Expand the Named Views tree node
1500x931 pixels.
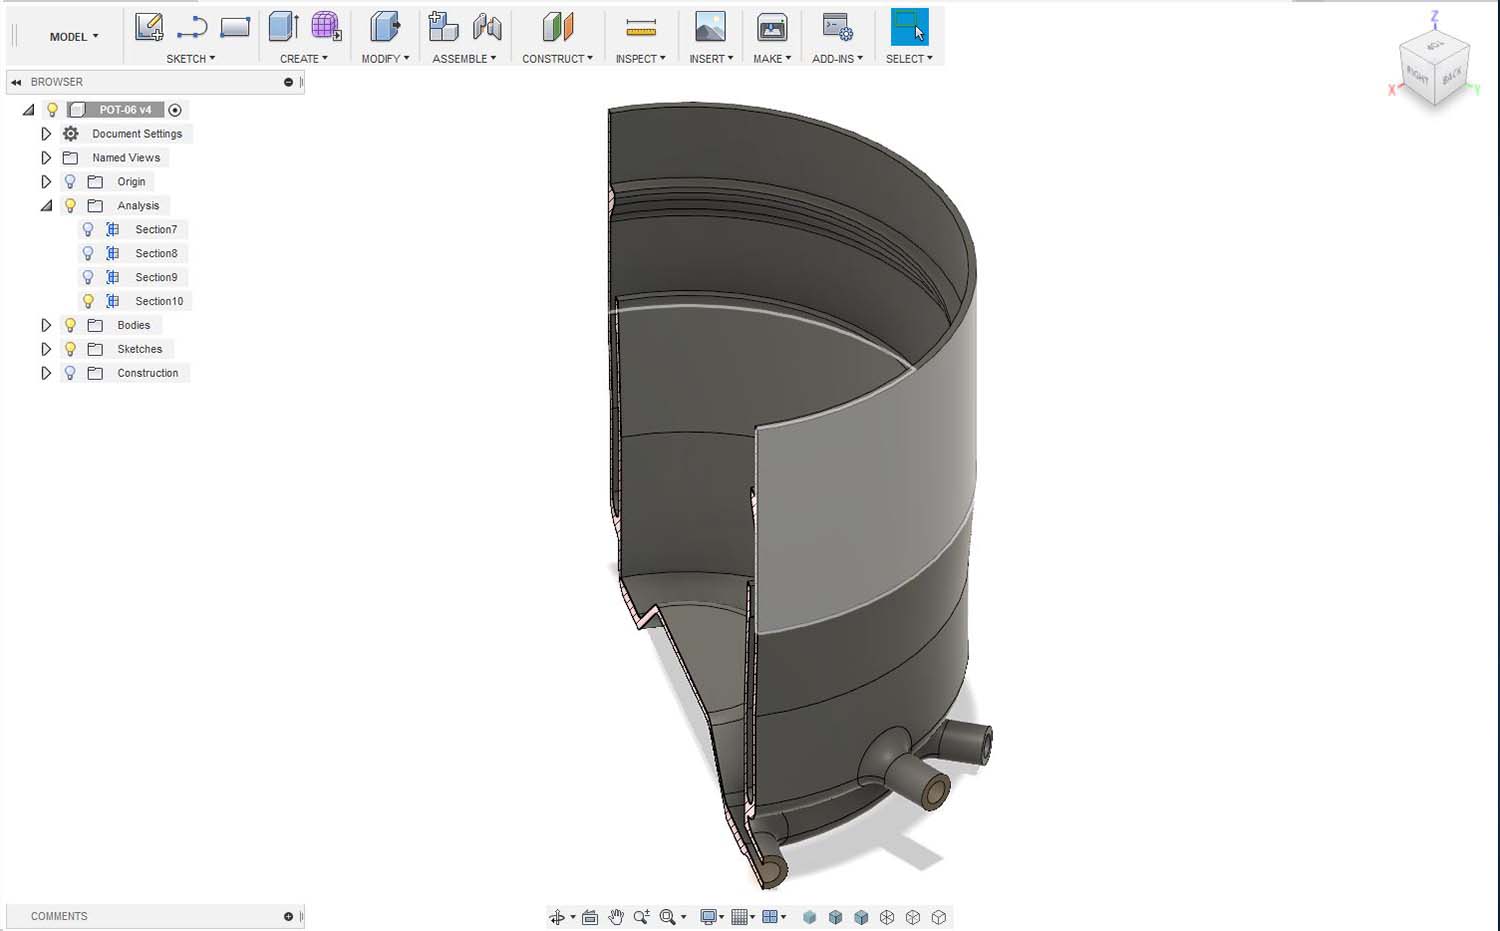[46, 157]
